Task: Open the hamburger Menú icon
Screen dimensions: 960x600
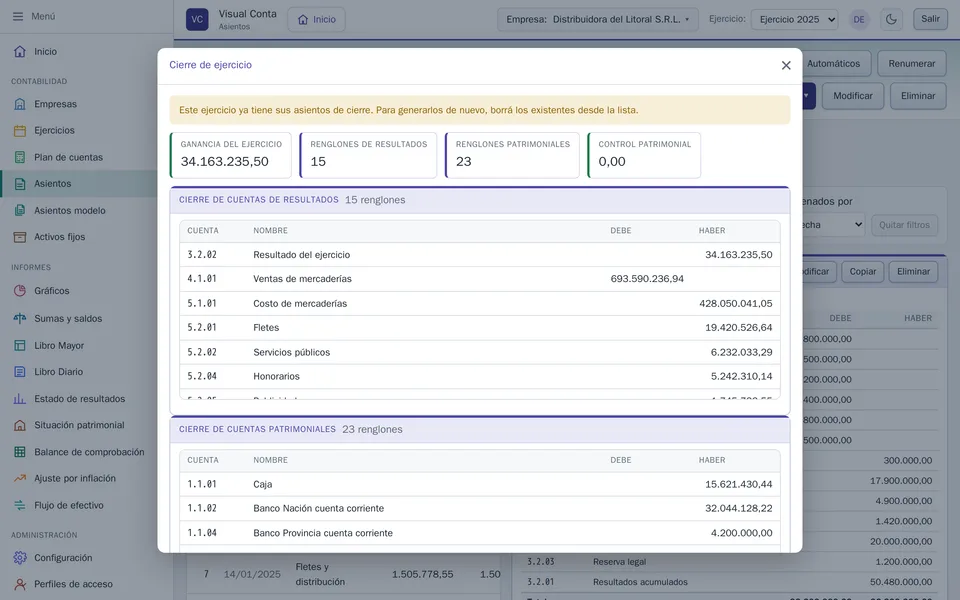Action: point(18,17)
